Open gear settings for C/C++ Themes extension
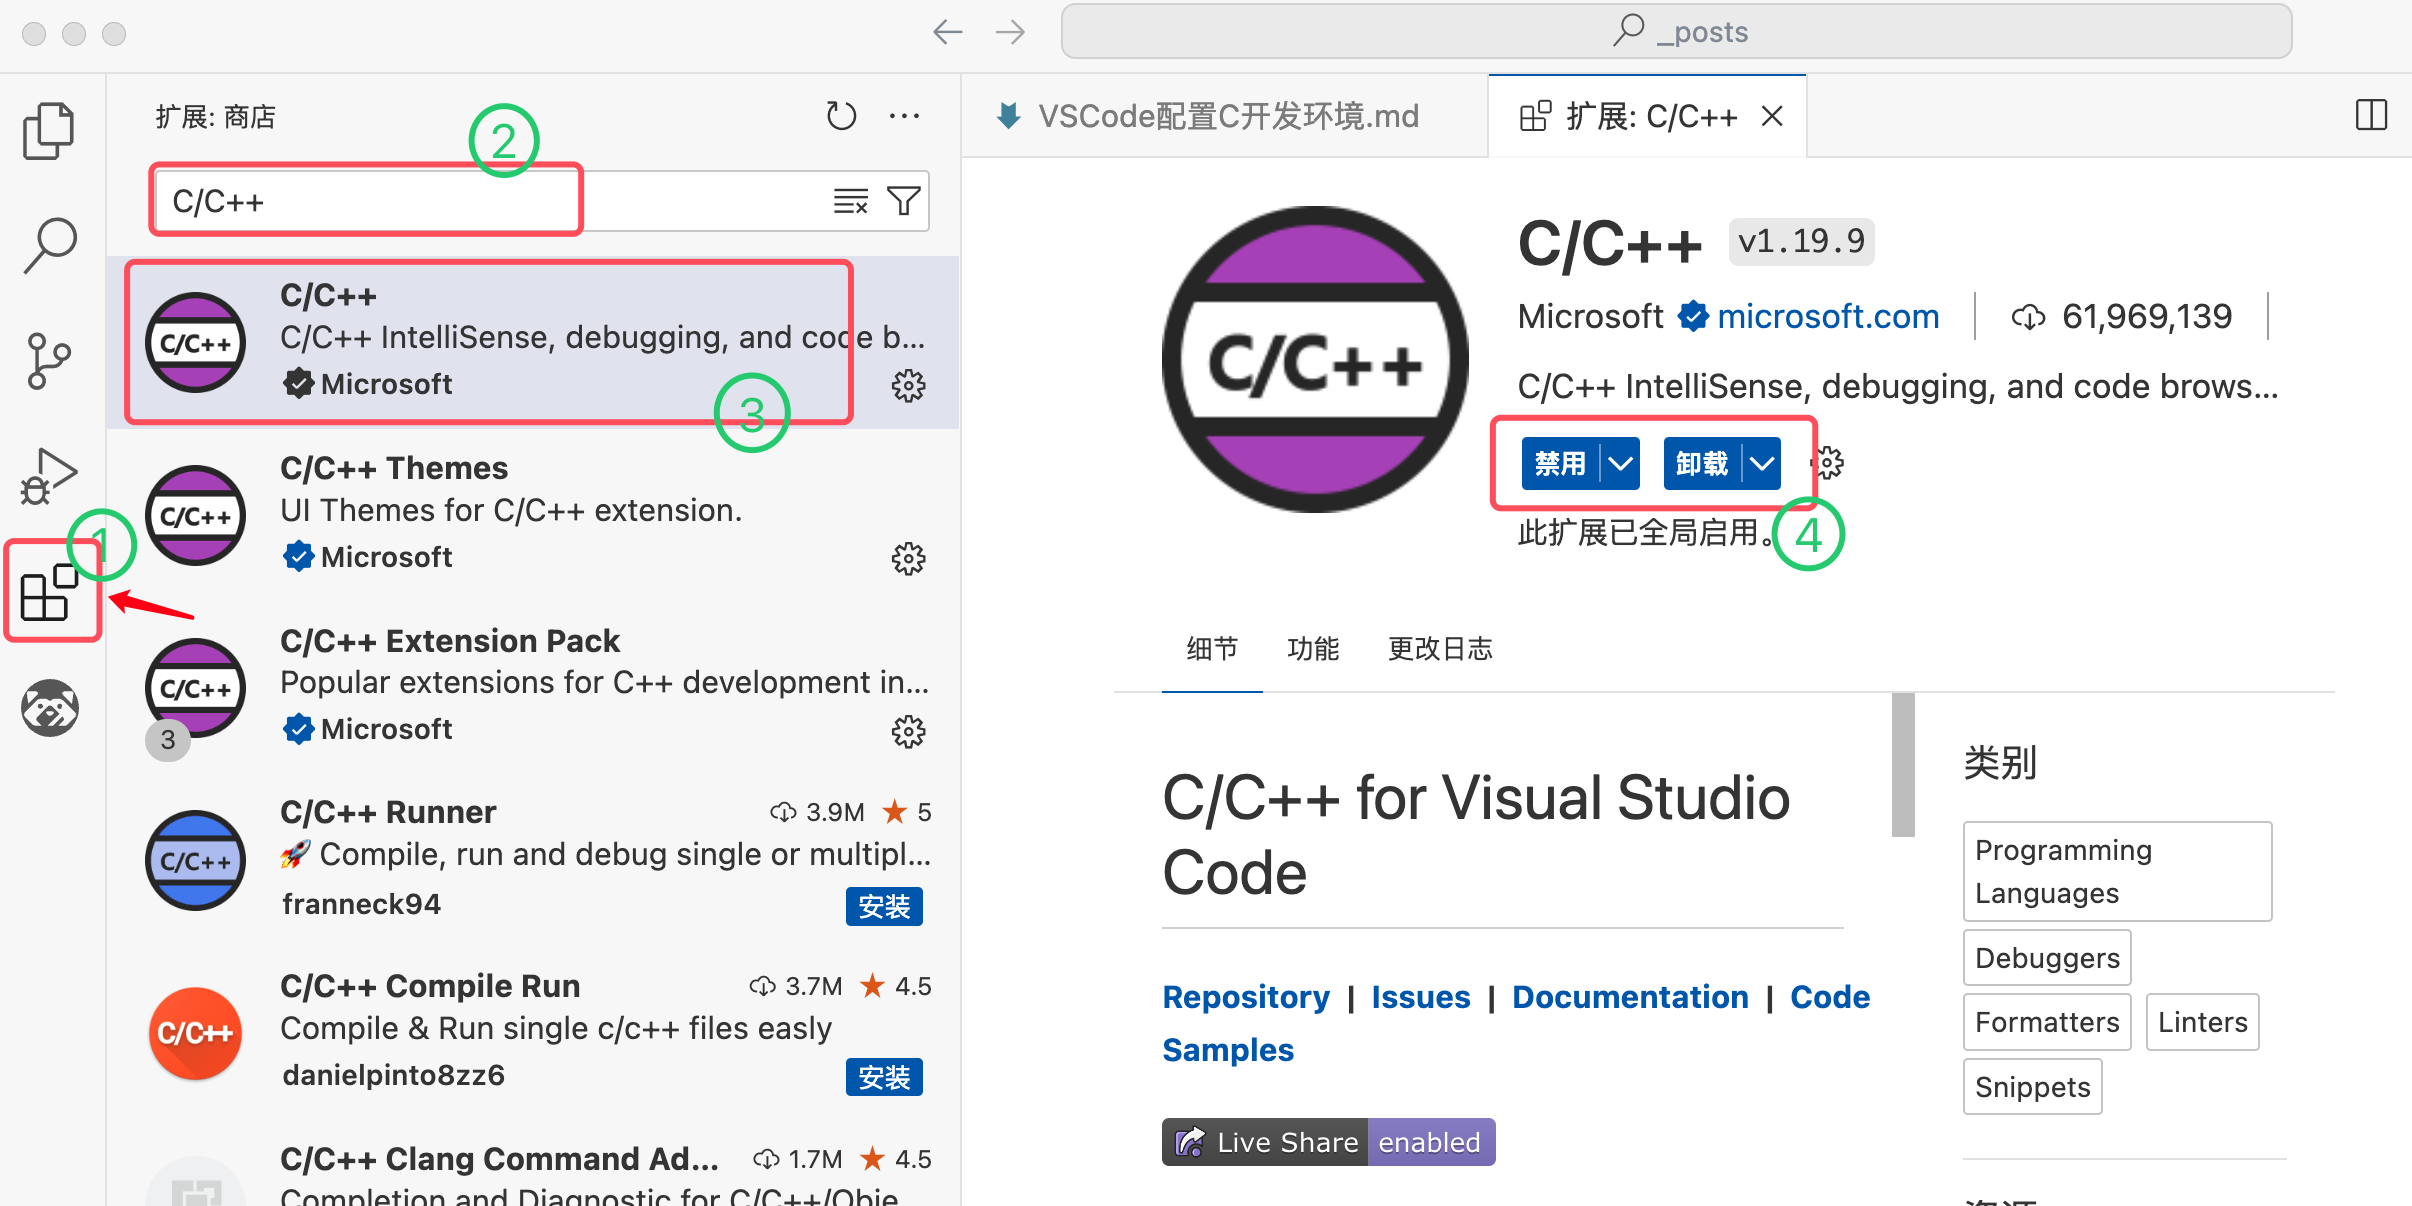This screenshot has width=2412, height=1206. click(x=908, y=558)
